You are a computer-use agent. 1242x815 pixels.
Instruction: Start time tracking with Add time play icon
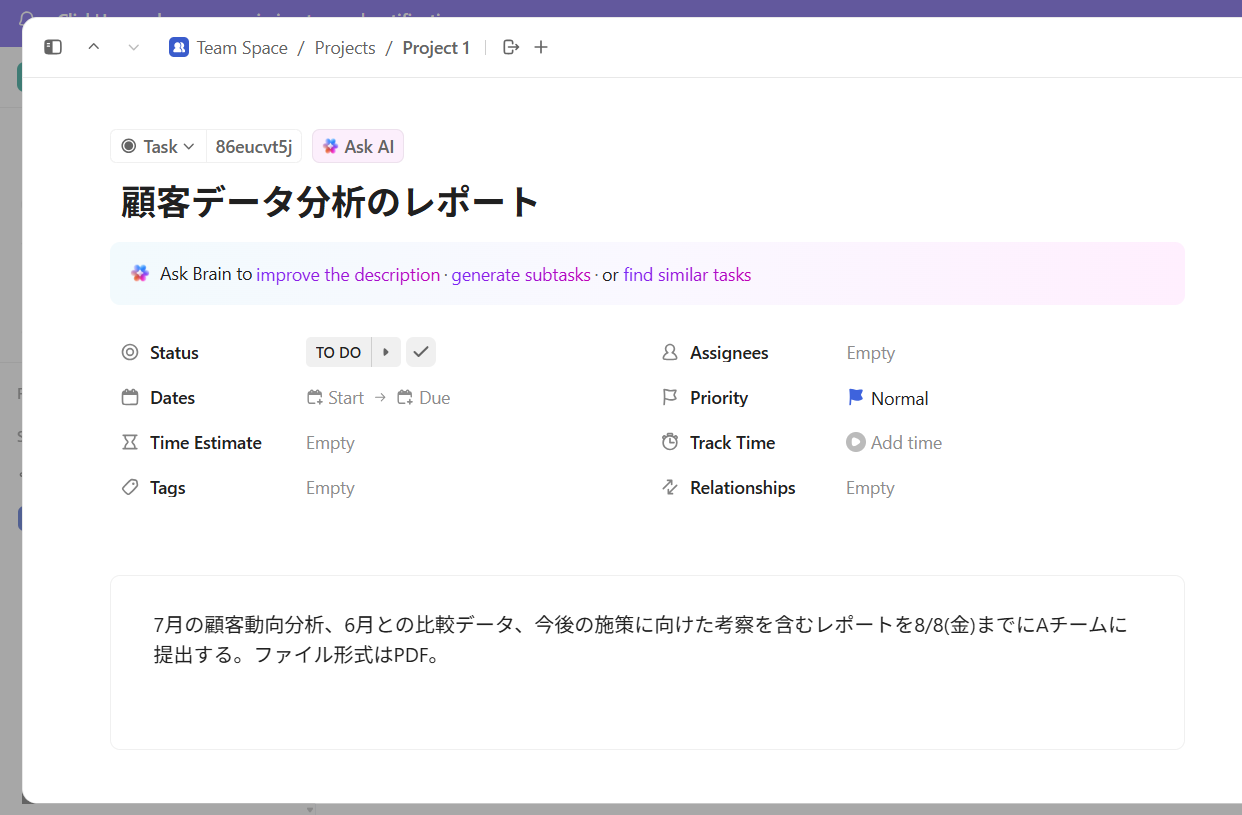point(856,442)
